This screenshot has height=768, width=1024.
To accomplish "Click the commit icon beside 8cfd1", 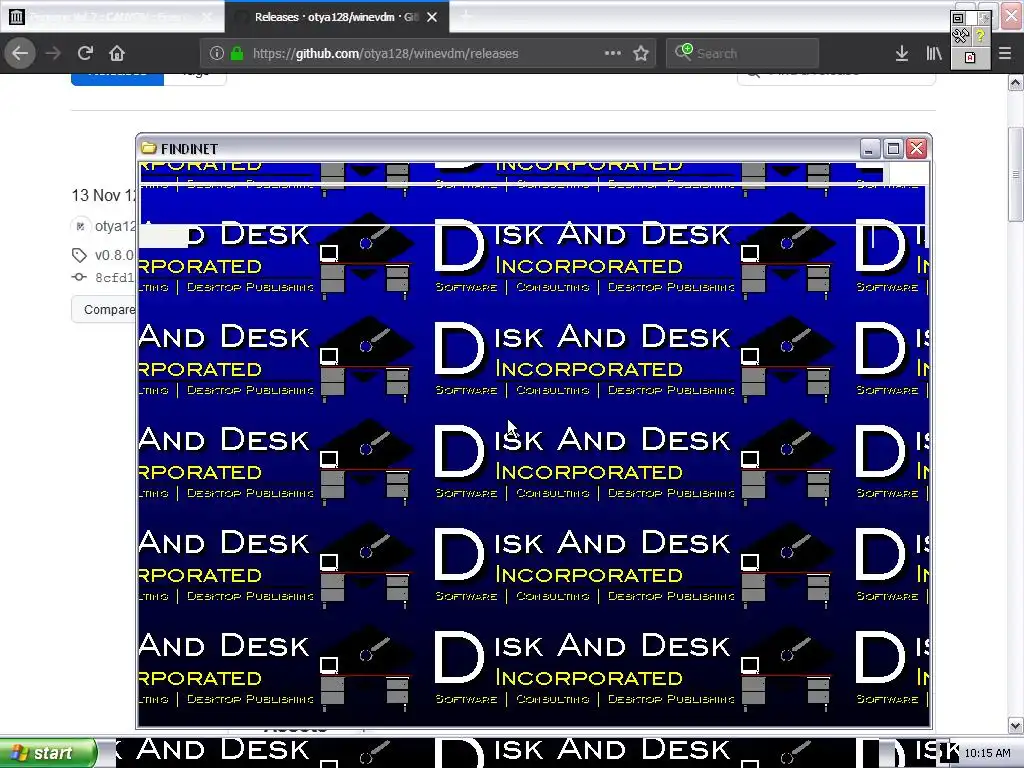I will (79, 277).
